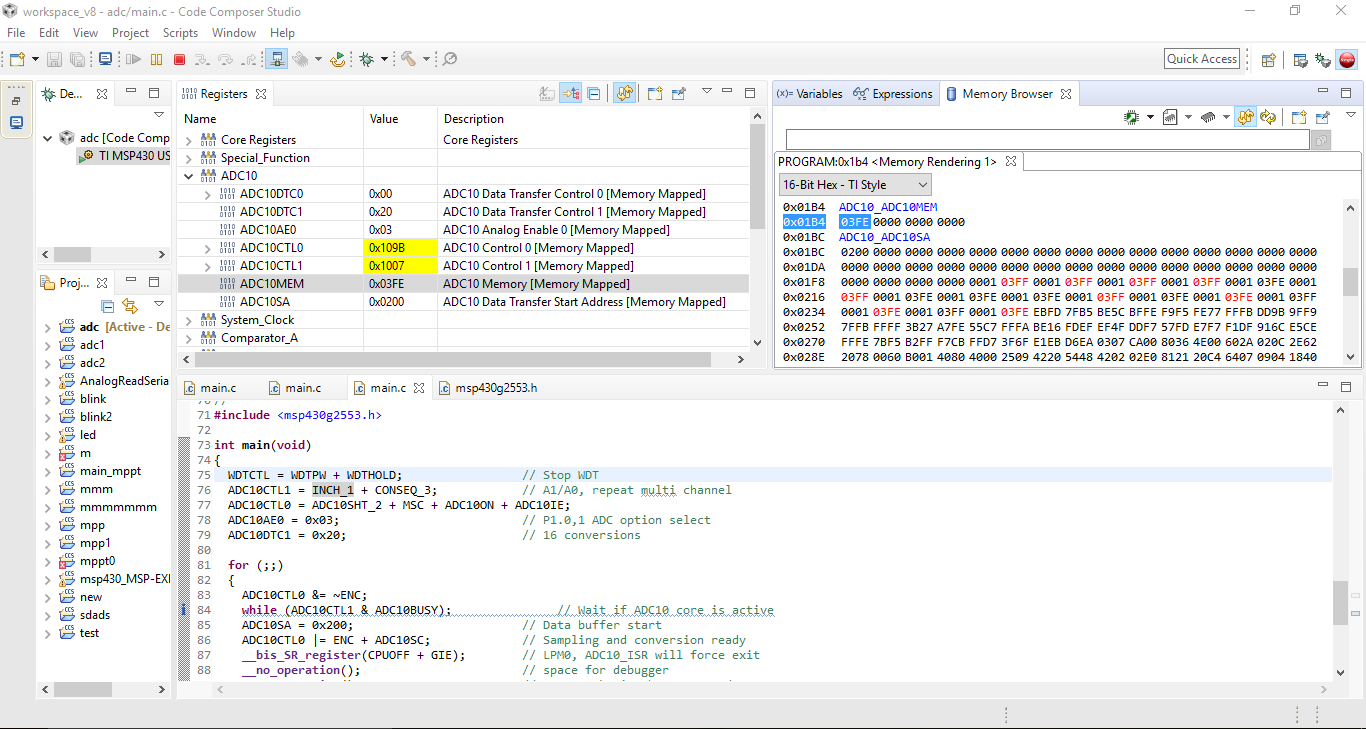
Task: Expand the ADC10CTL0 register row
Action: click(207, 248)
